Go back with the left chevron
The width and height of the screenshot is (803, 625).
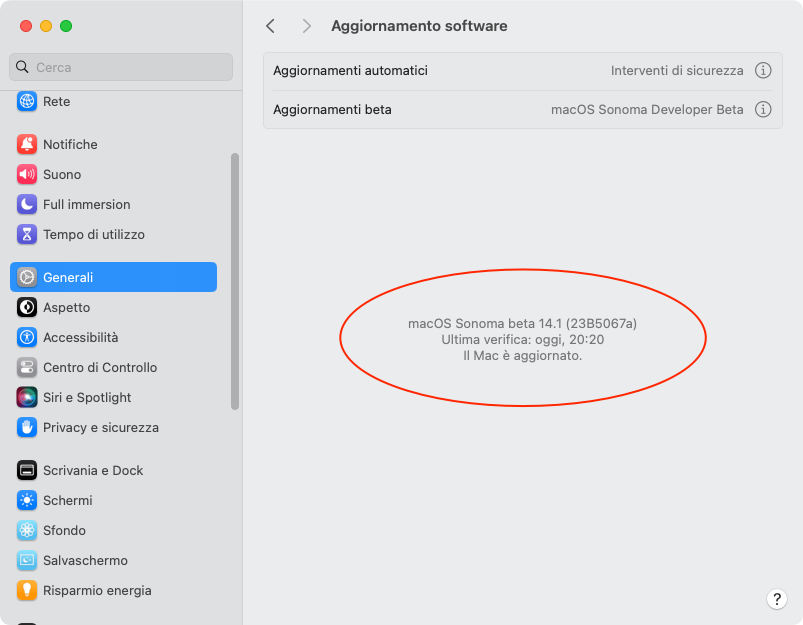(270, 26)
